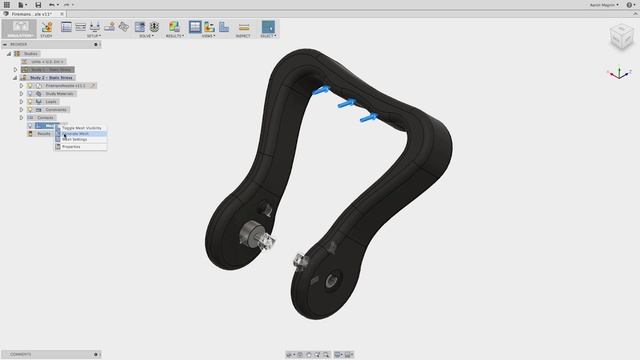Choose Generate Mesh from context menu
Viewport: 640px width, 360px height.
coord(81,134)
